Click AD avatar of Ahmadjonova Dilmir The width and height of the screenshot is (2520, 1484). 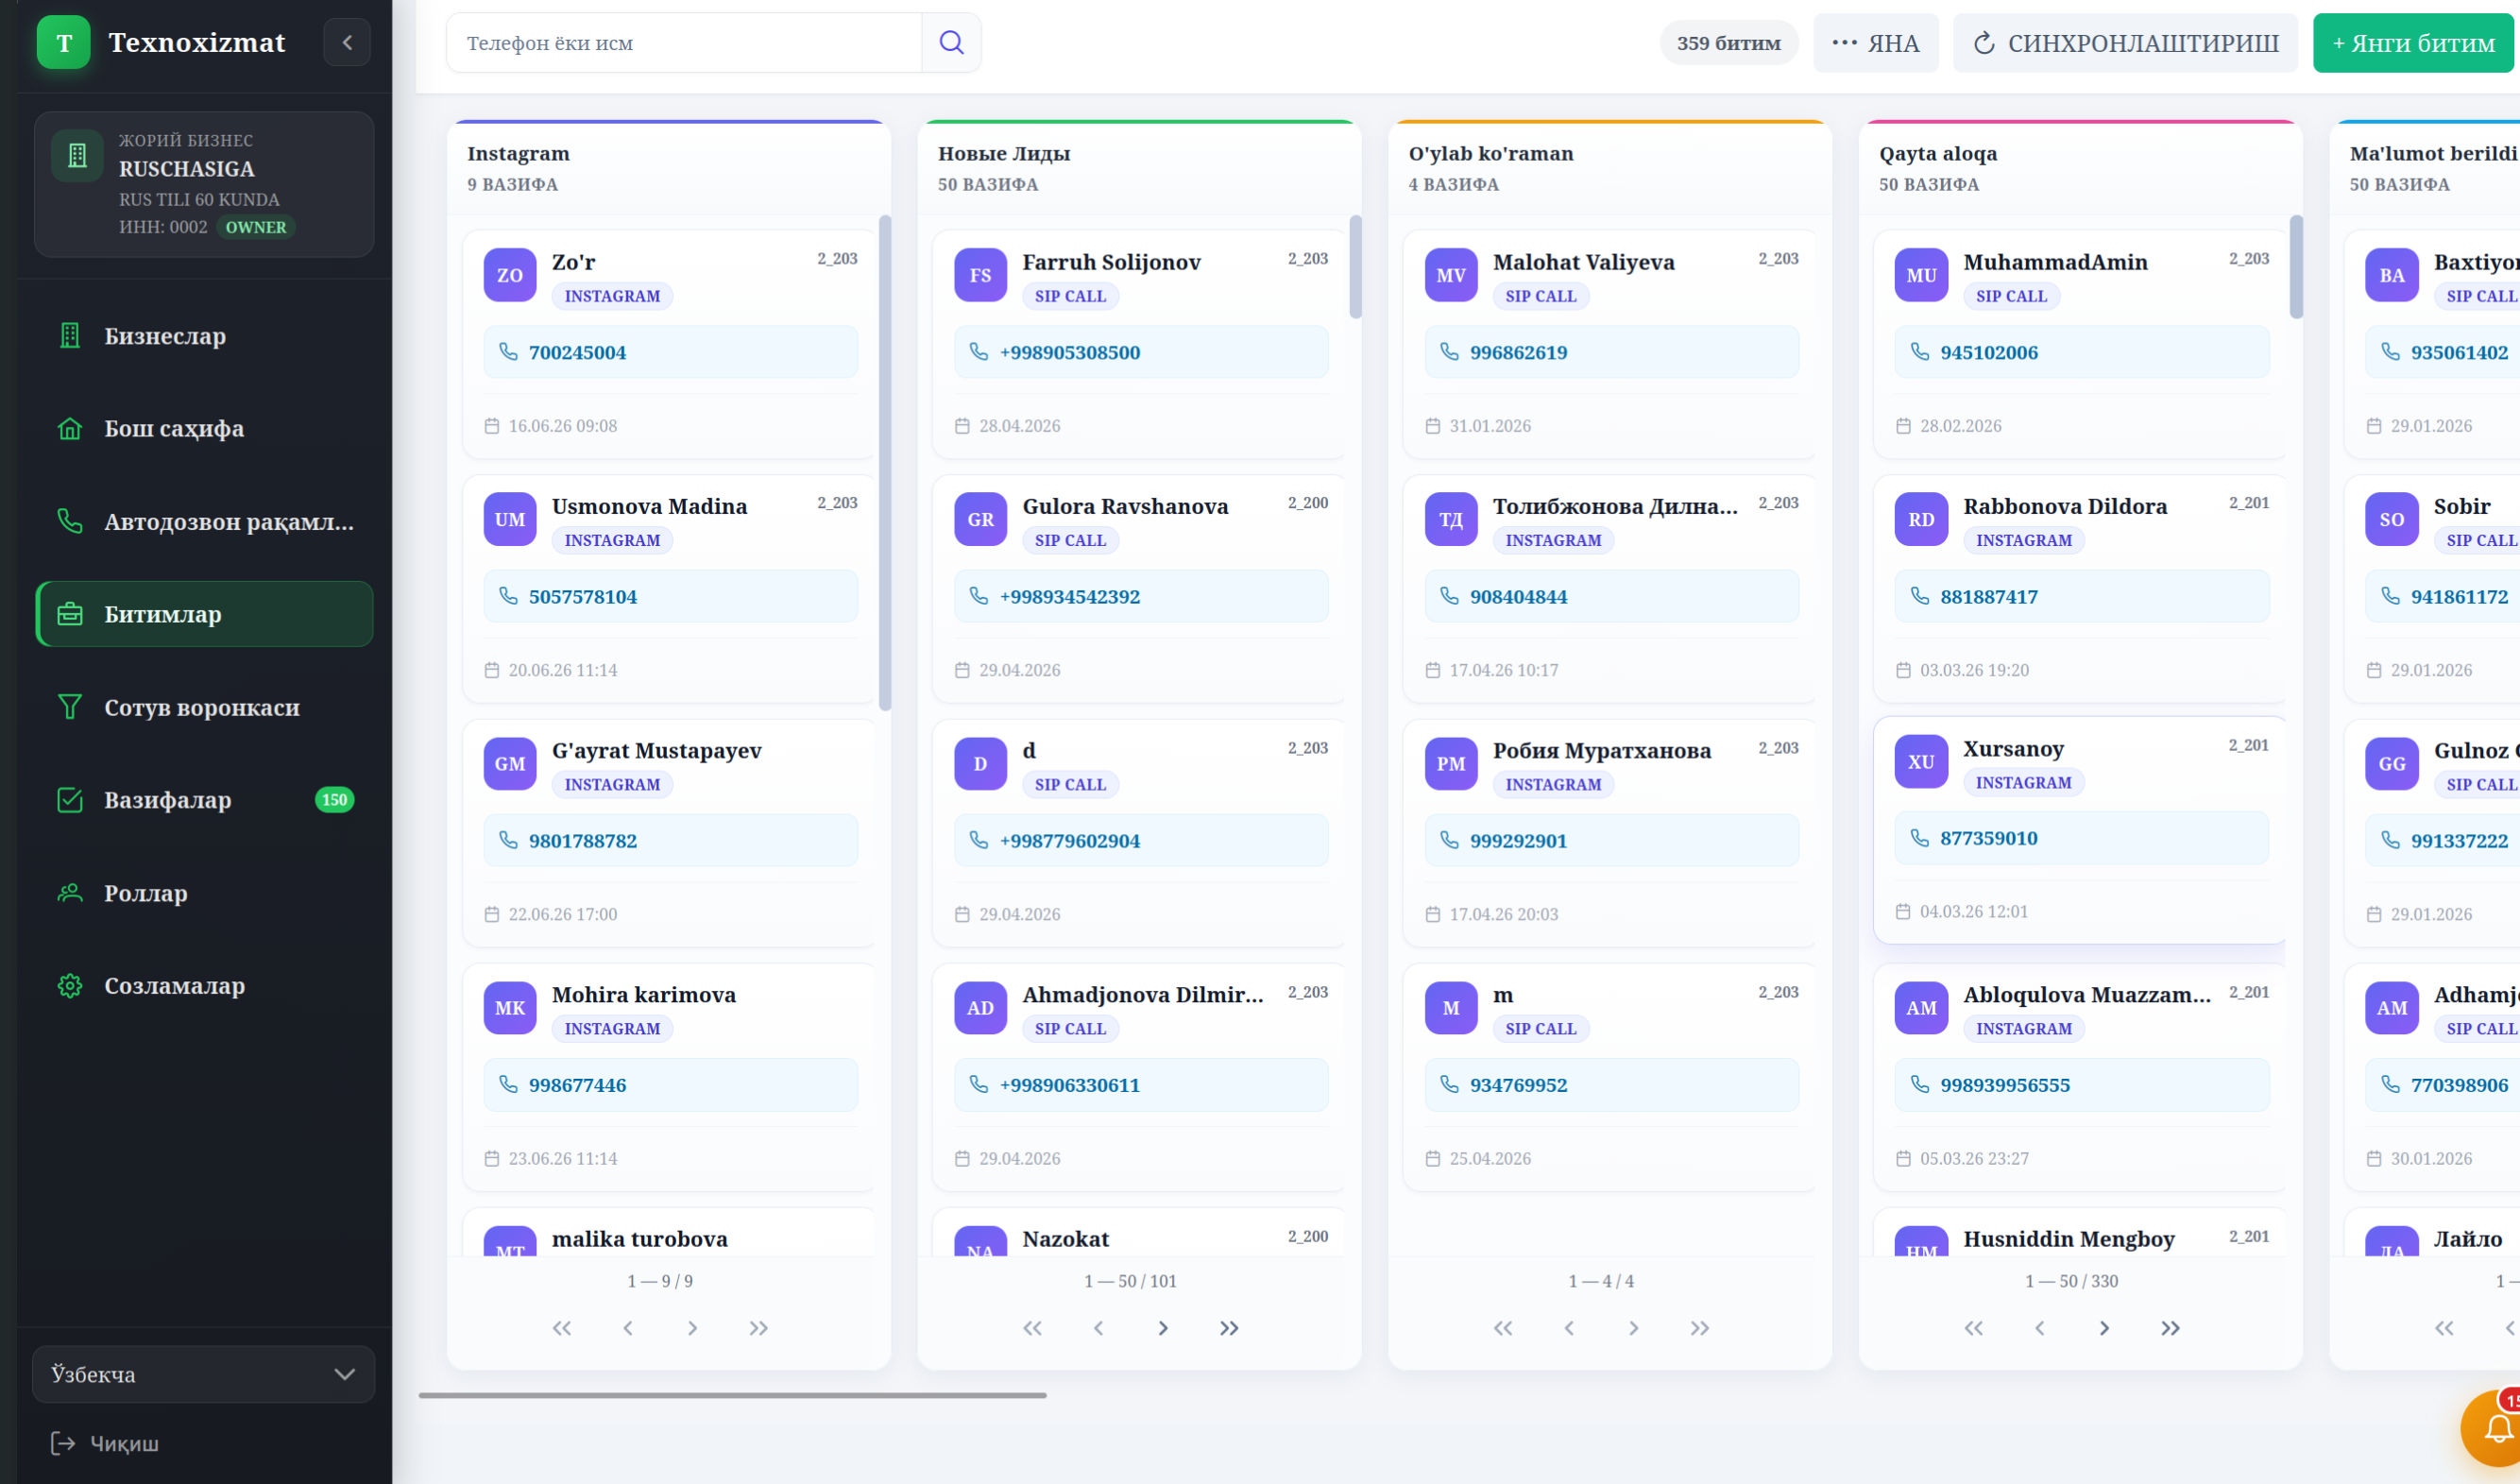click(980, 1007)
